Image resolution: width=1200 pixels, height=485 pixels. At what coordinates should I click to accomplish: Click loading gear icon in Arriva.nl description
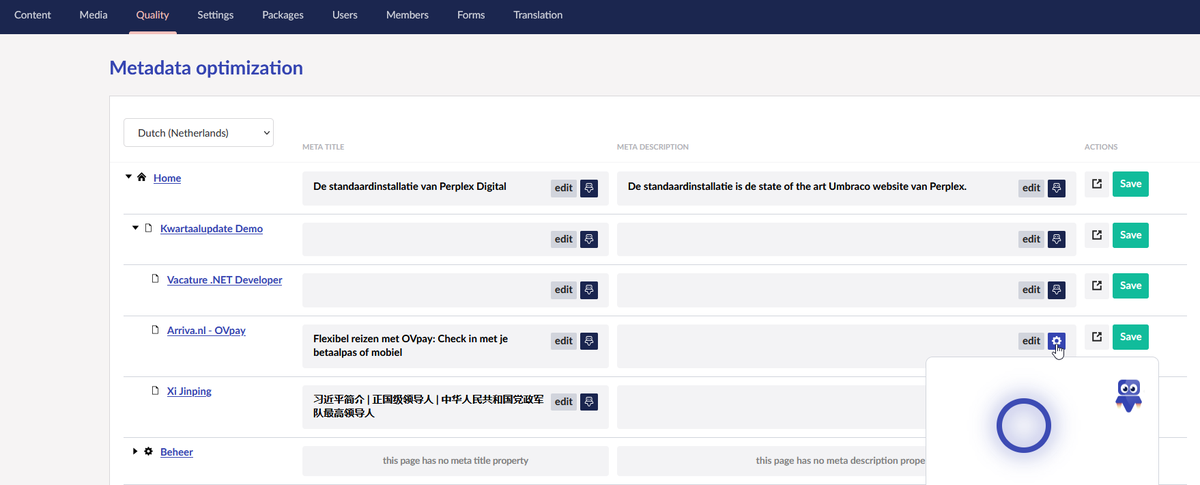1057,341
